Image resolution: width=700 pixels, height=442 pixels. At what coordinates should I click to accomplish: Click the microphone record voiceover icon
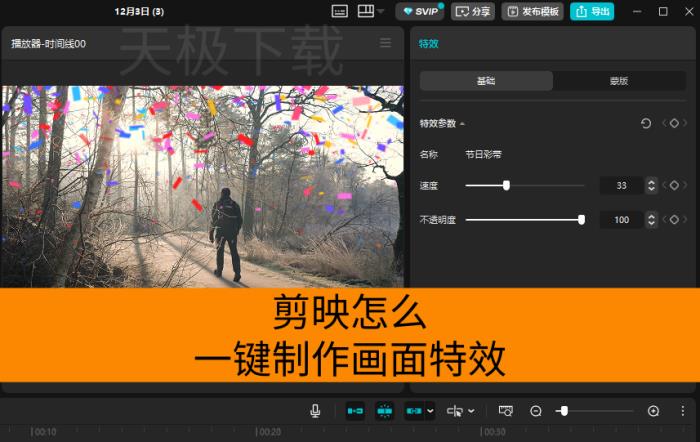point(315,411)
